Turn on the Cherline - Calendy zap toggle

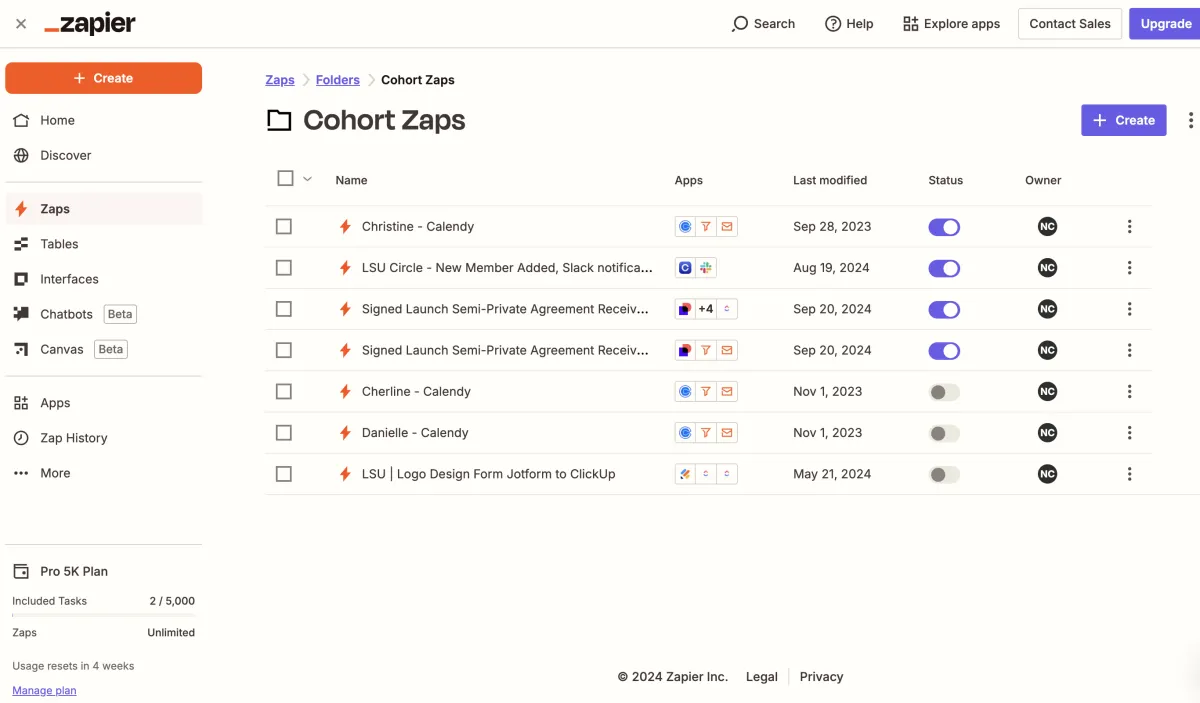pos(944,392)
